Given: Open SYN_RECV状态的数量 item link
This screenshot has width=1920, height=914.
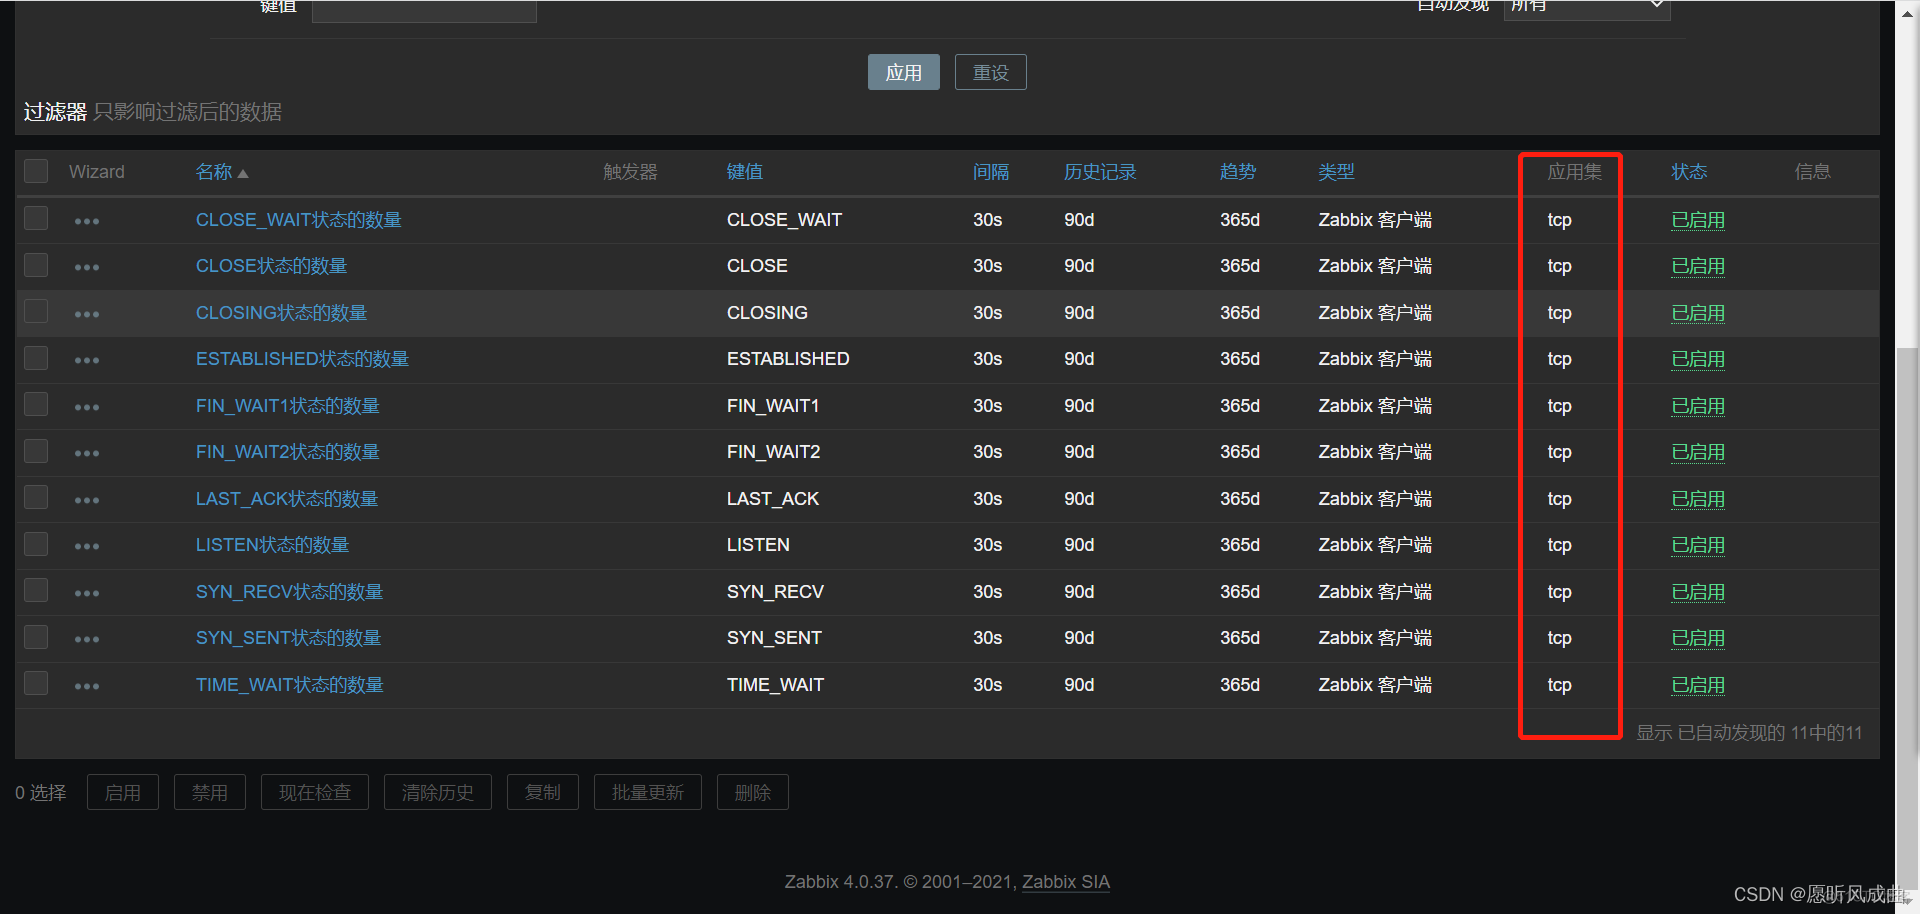Looking at the screenshot, I should point(289,592).
